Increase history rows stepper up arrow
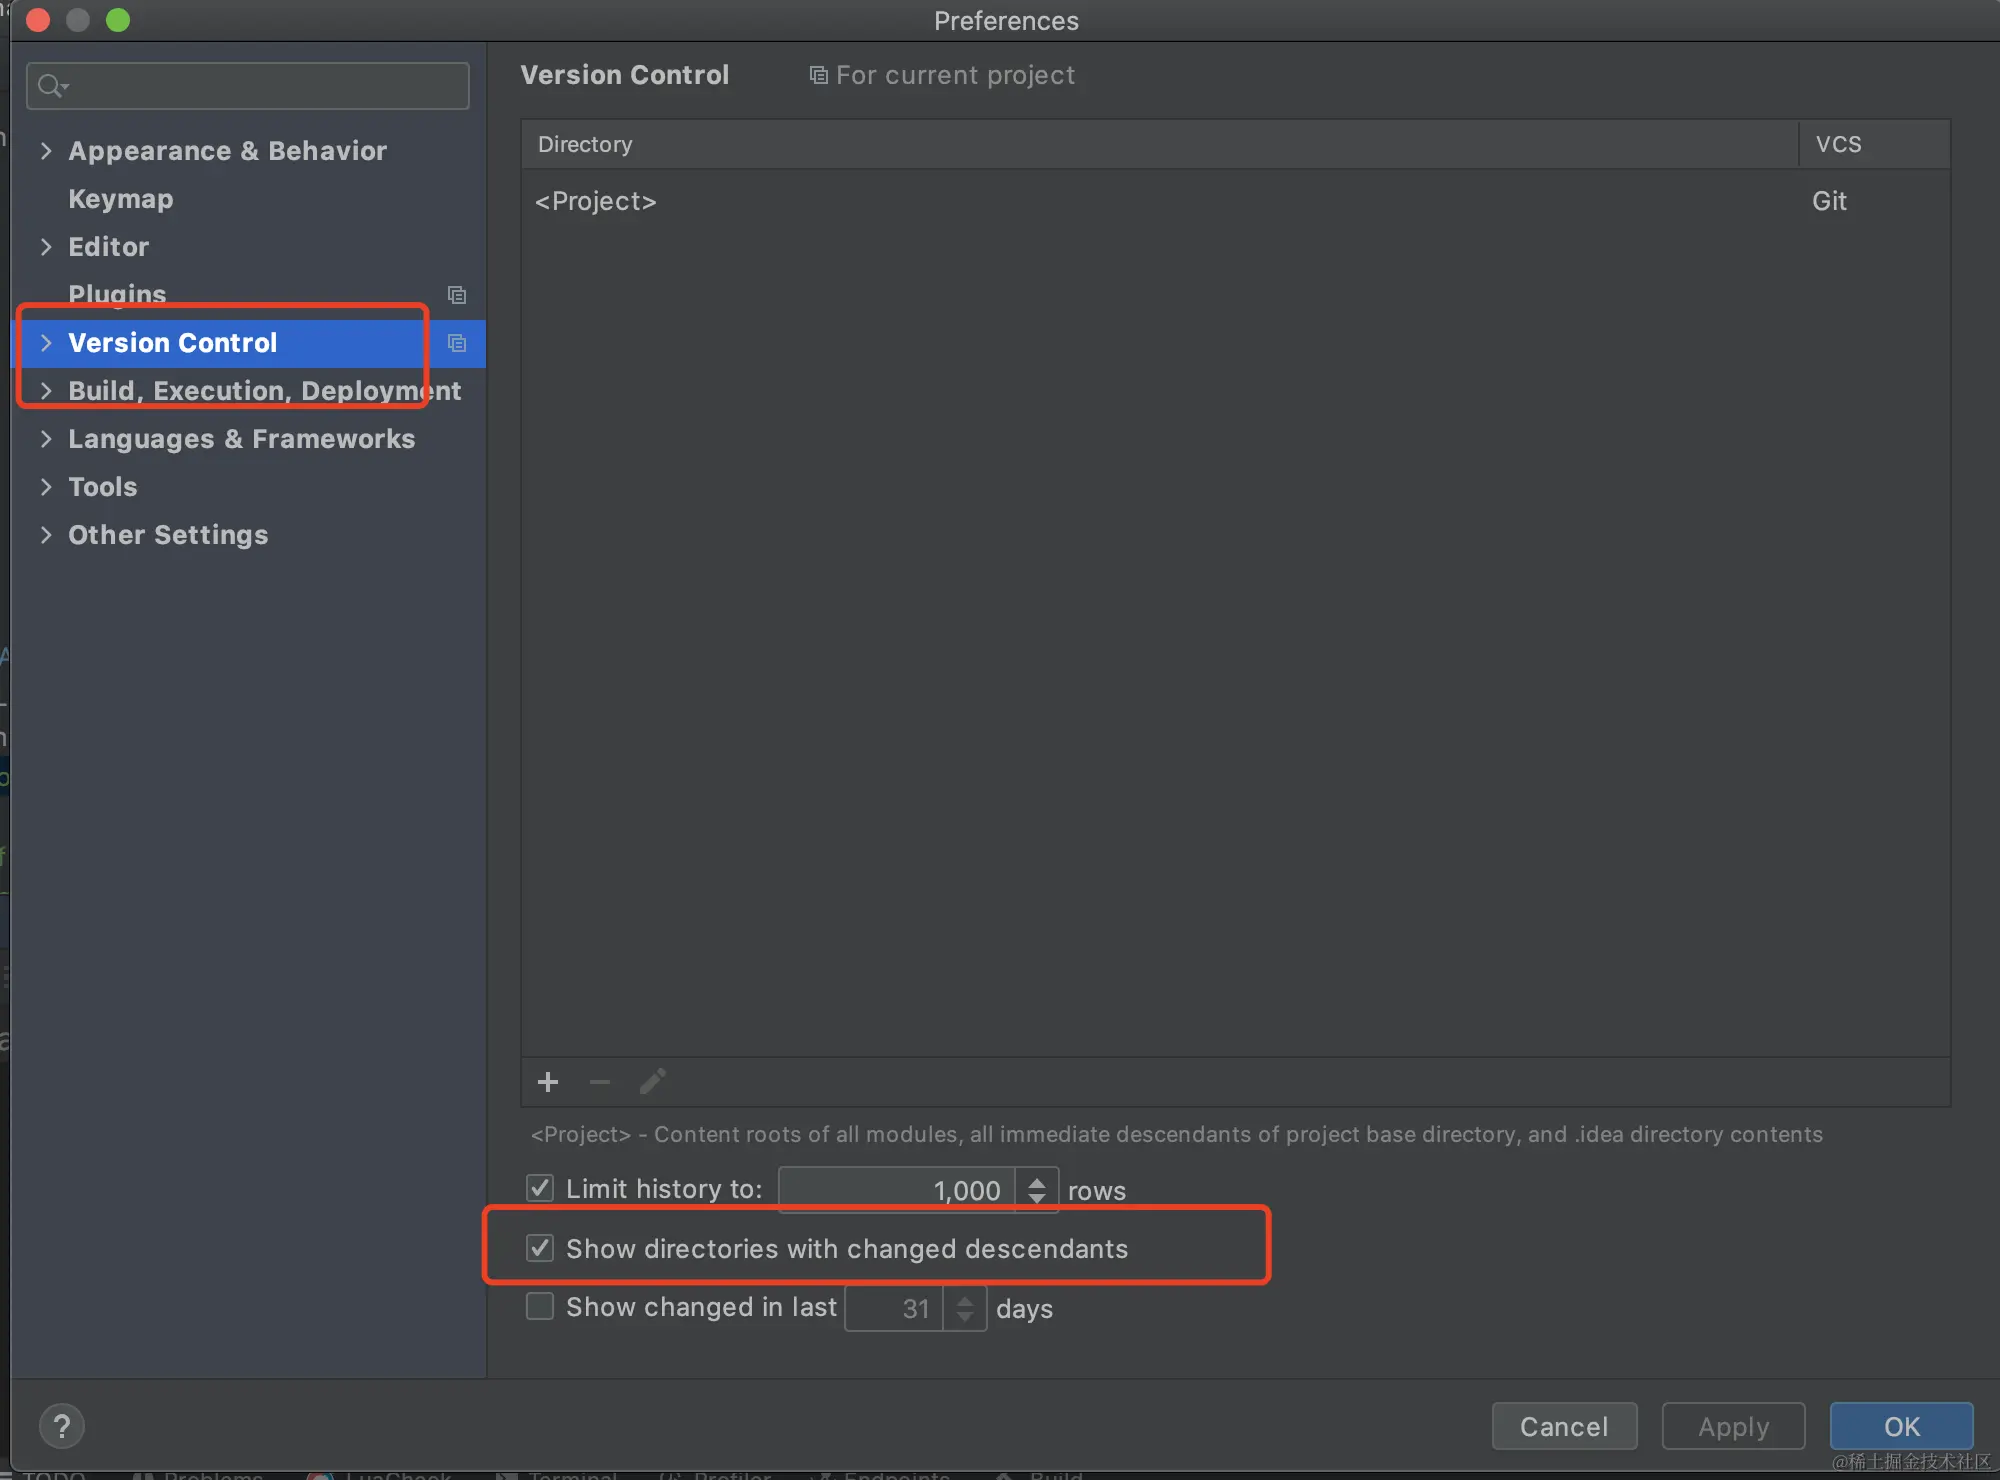The image size is (2000, 1480). click(x=1037, y=1181)
